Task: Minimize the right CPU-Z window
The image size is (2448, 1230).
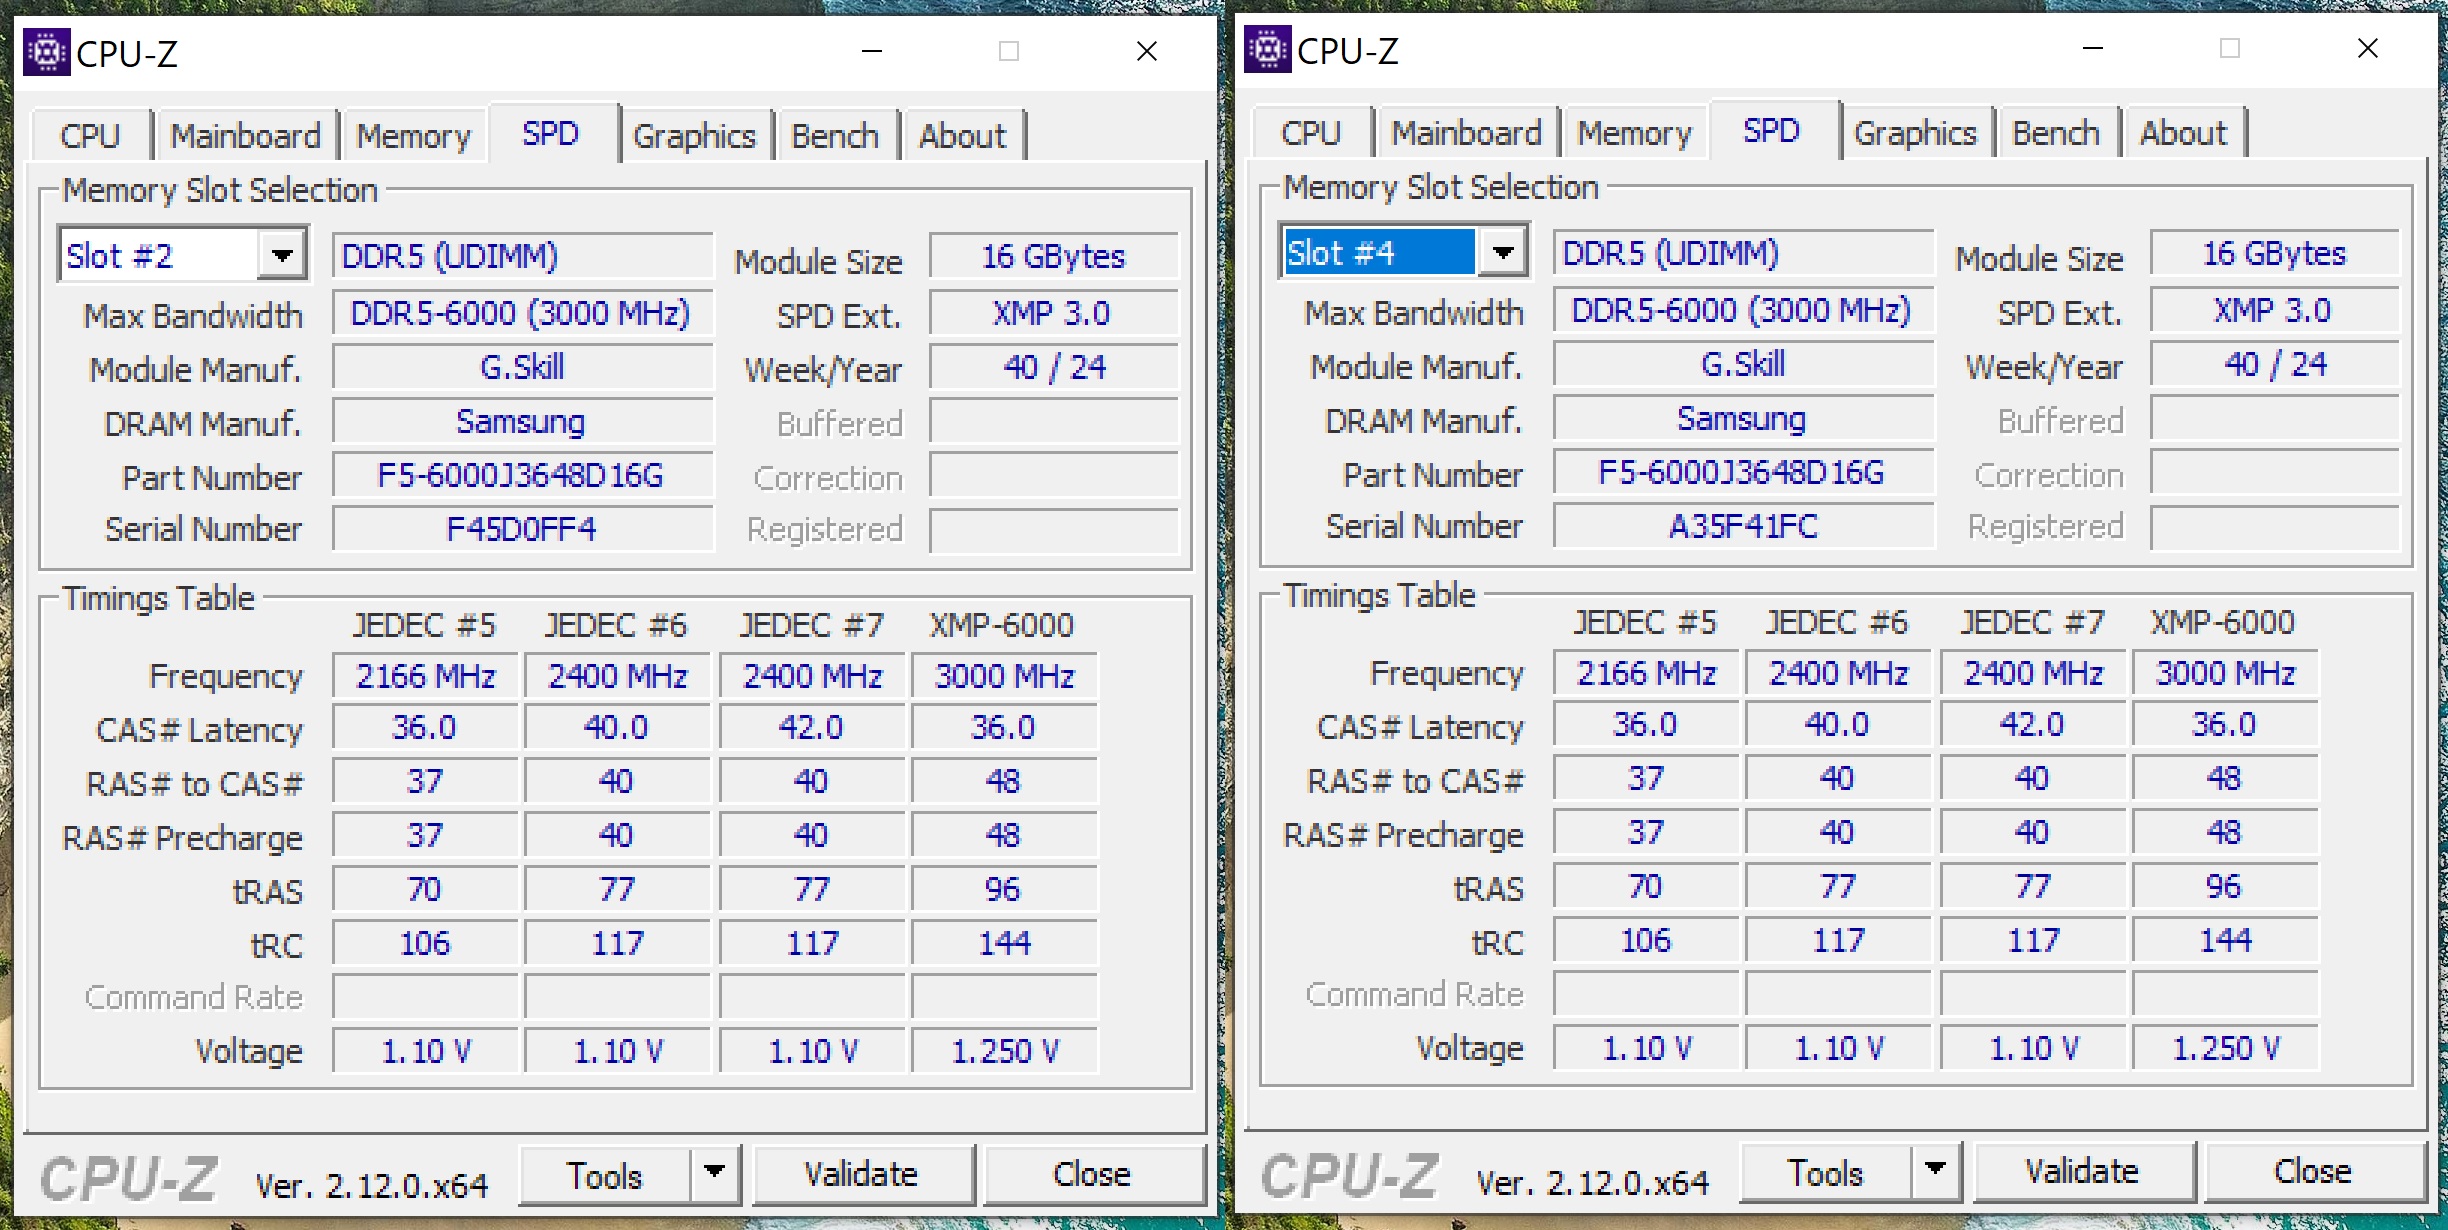Action: click(2093, 48)
